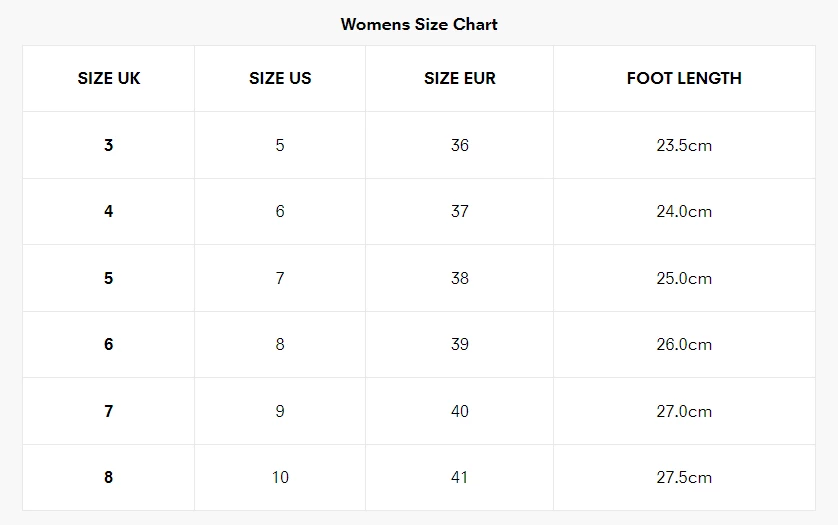Select EUR size 41 cell
838x525 pixels.
[460, 477]
